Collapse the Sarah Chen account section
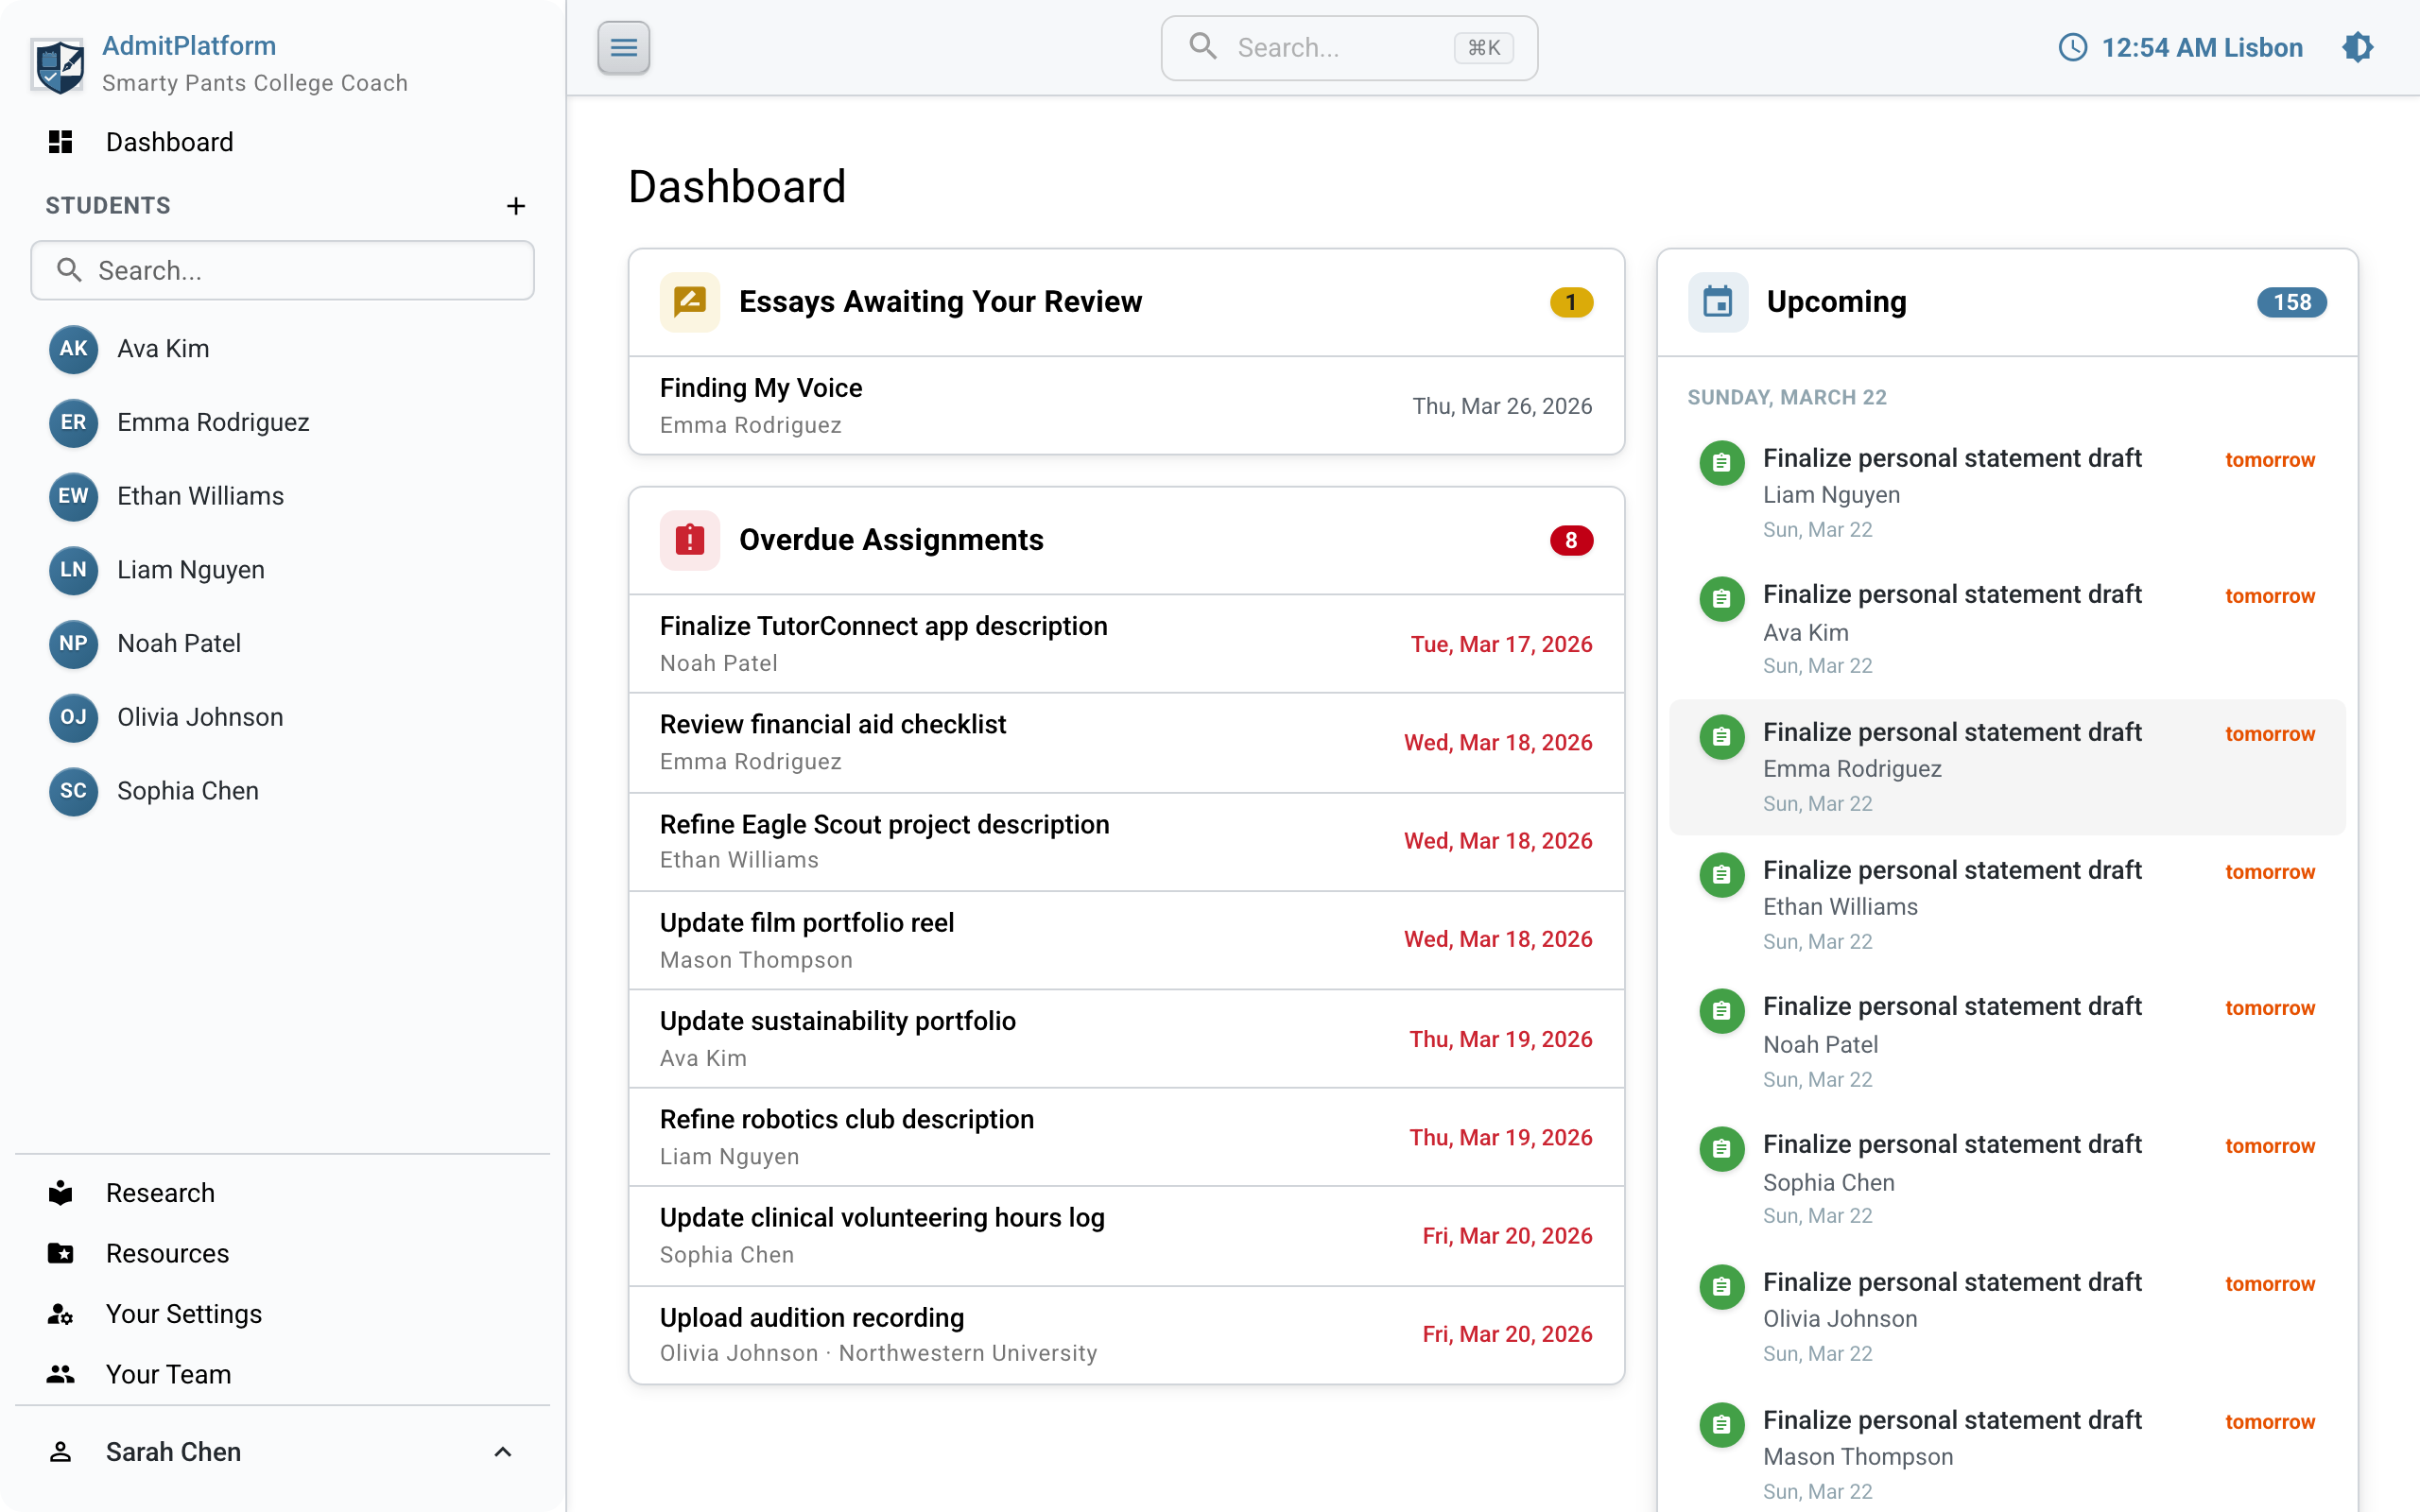This screenshot has height=1512, width=2420. point(503,1451)
